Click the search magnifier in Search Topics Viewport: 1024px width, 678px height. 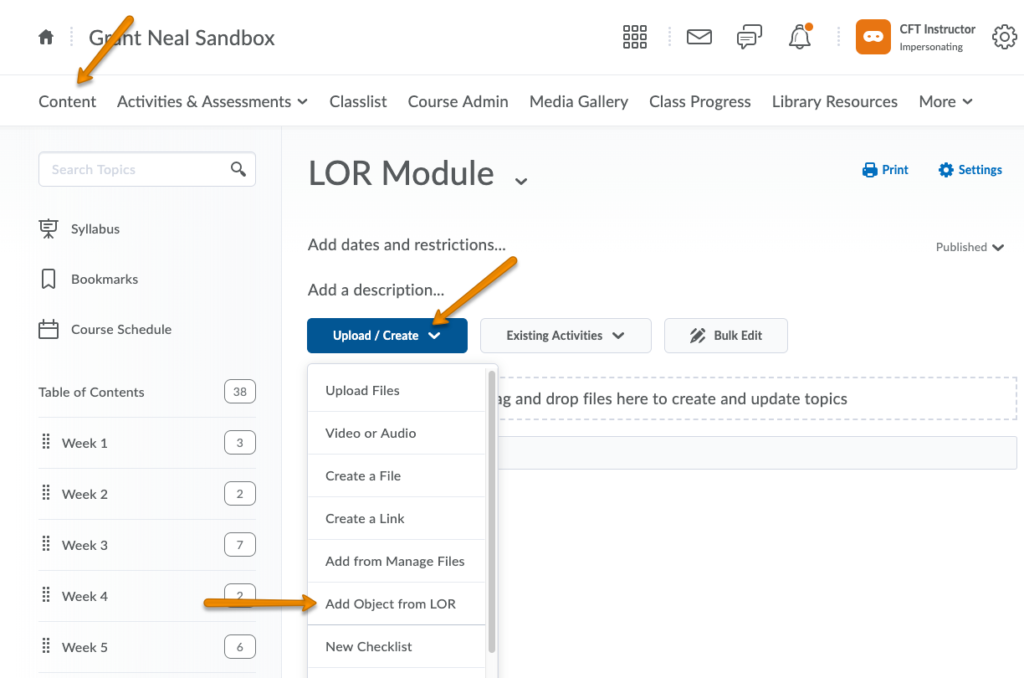(x=238, y=169)
